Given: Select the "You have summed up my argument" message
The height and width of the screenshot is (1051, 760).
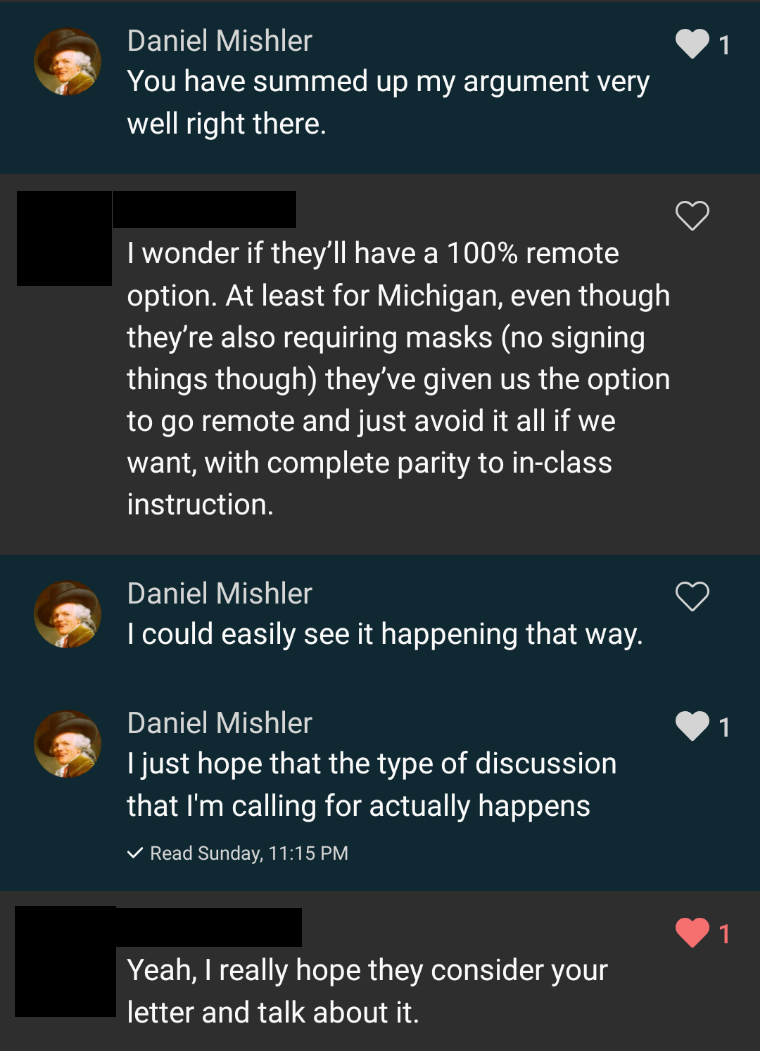Looking at the screenshot, I should click(x=388, y=103).
